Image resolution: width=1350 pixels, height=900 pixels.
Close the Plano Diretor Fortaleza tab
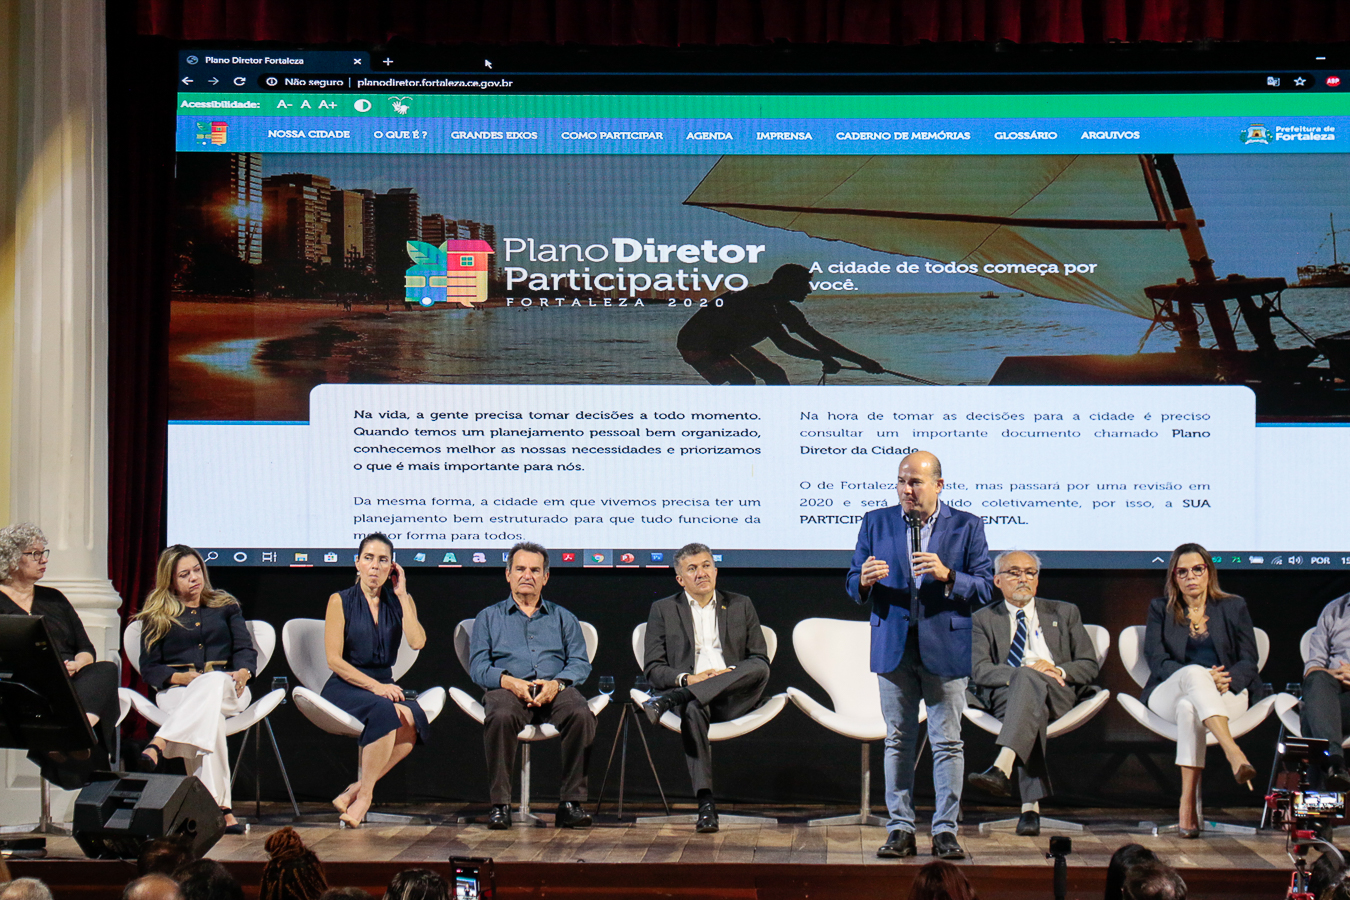[357, 61]
